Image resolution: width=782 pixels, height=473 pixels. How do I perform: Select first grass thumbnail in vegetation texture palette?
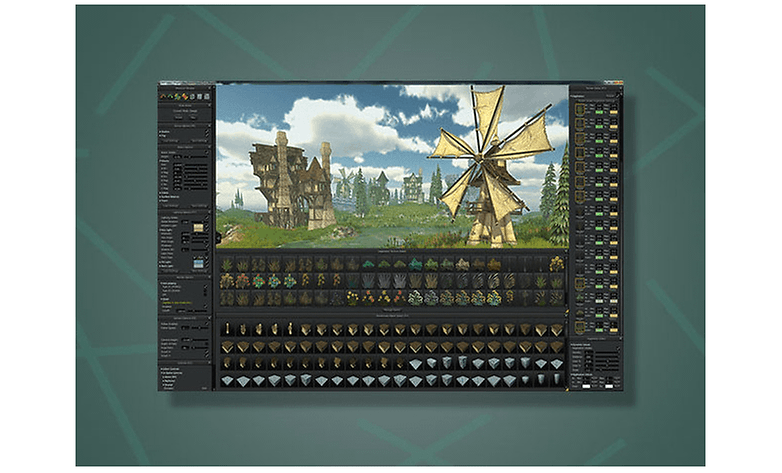[x=227, y=264]
